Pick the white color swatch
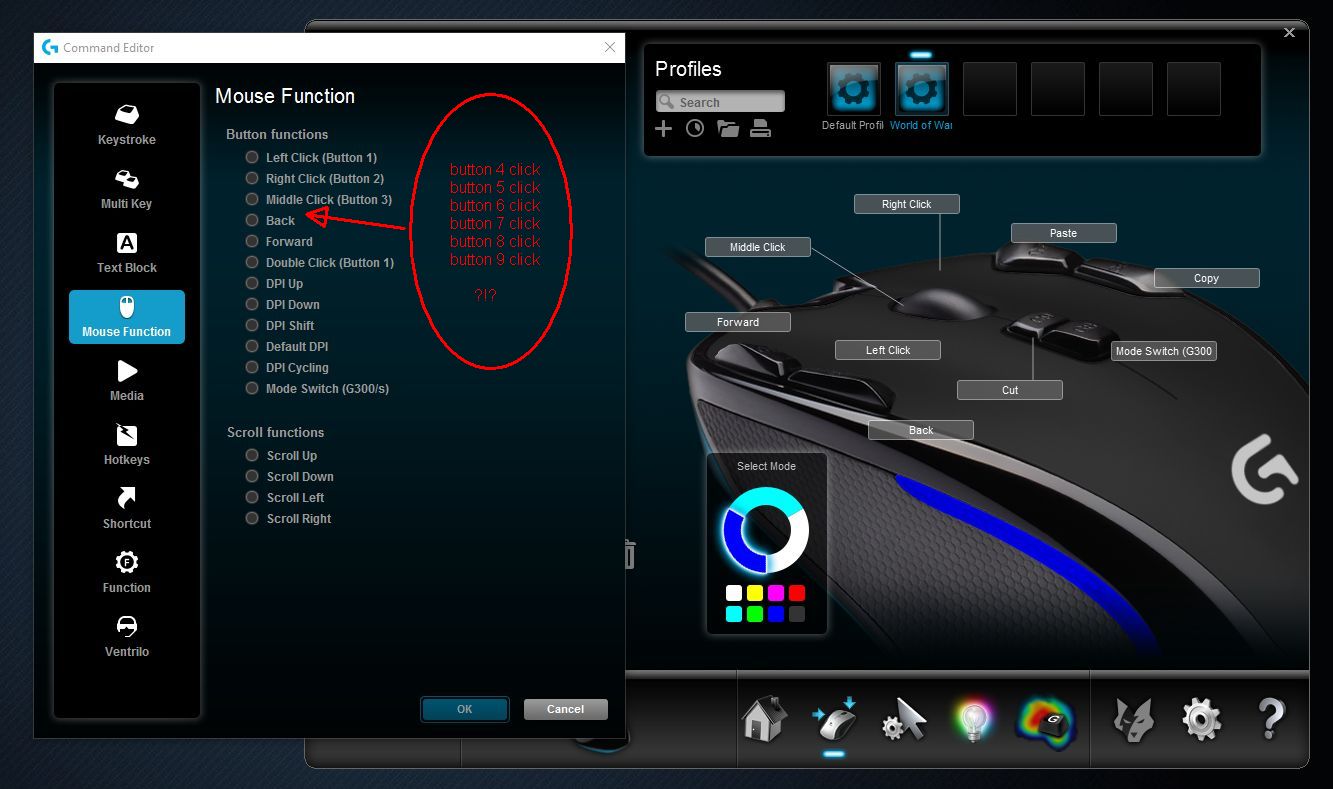This screenshot has height=789, width=1333. pos(734,593)
